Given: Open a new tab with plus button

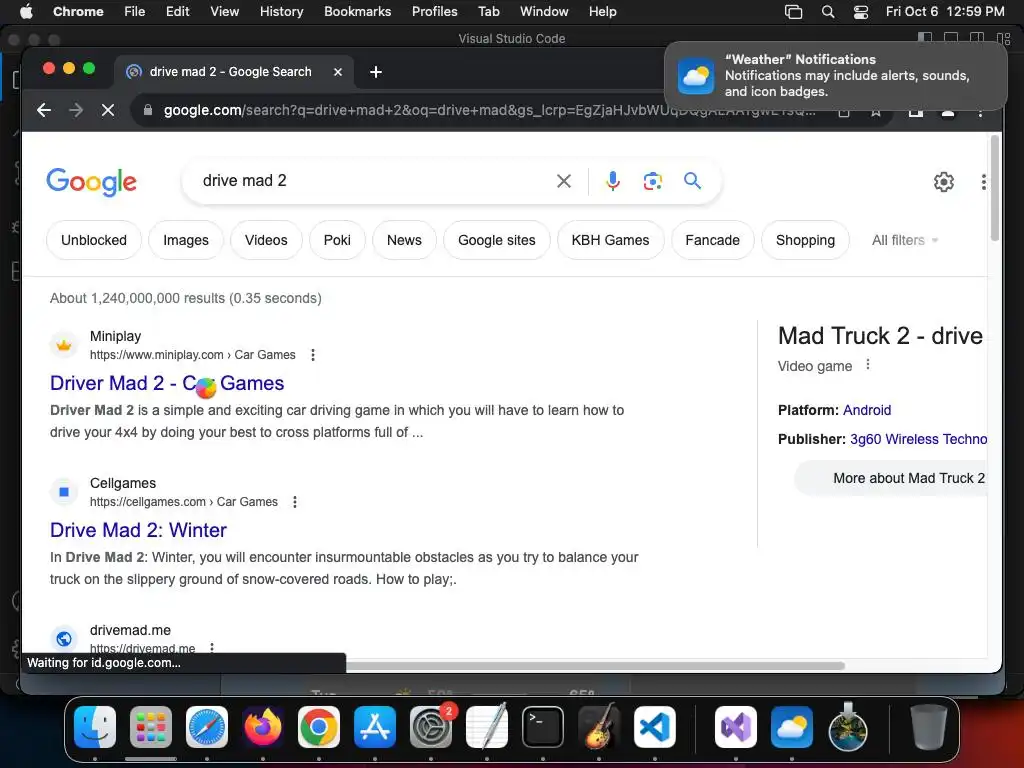Looking at the screenshot, I should point(376,72).
